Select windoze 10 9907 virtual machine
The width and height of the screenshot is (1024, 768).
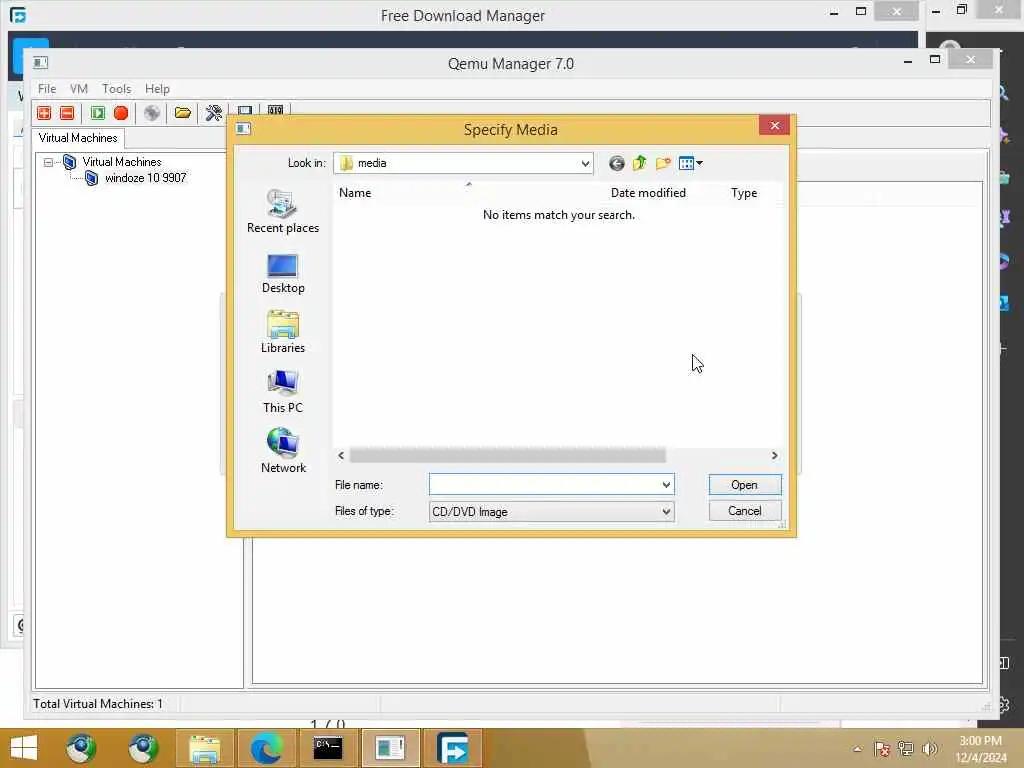pos(145,178)
